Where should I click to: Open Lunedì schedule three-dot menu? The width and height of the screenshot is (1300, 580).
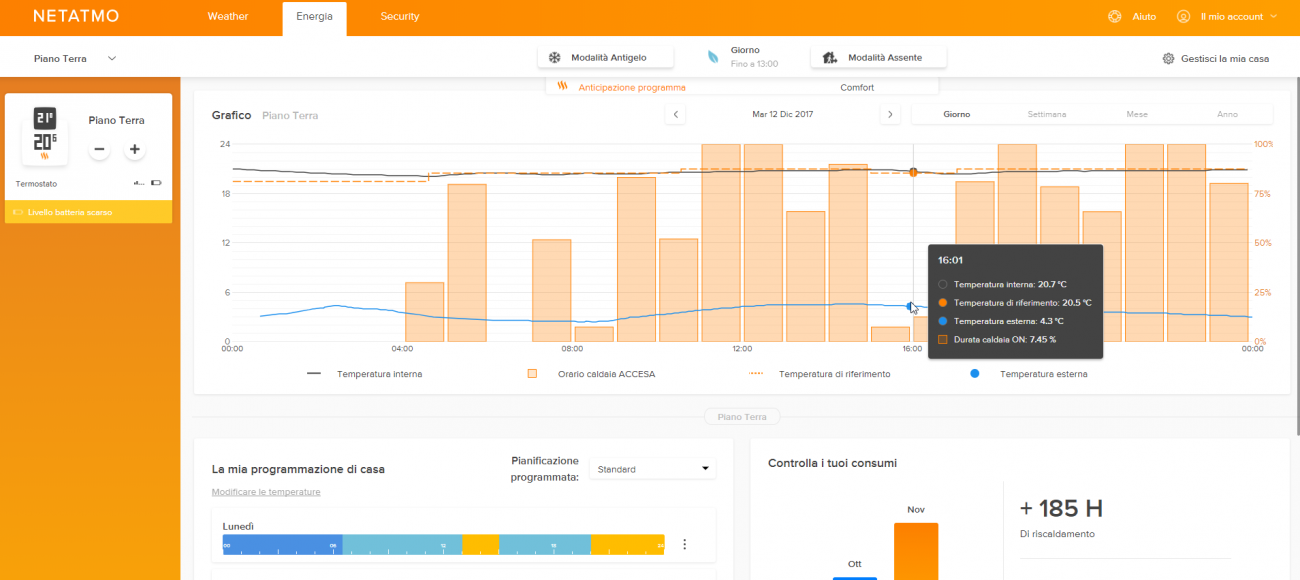click(x=685, y=544)
